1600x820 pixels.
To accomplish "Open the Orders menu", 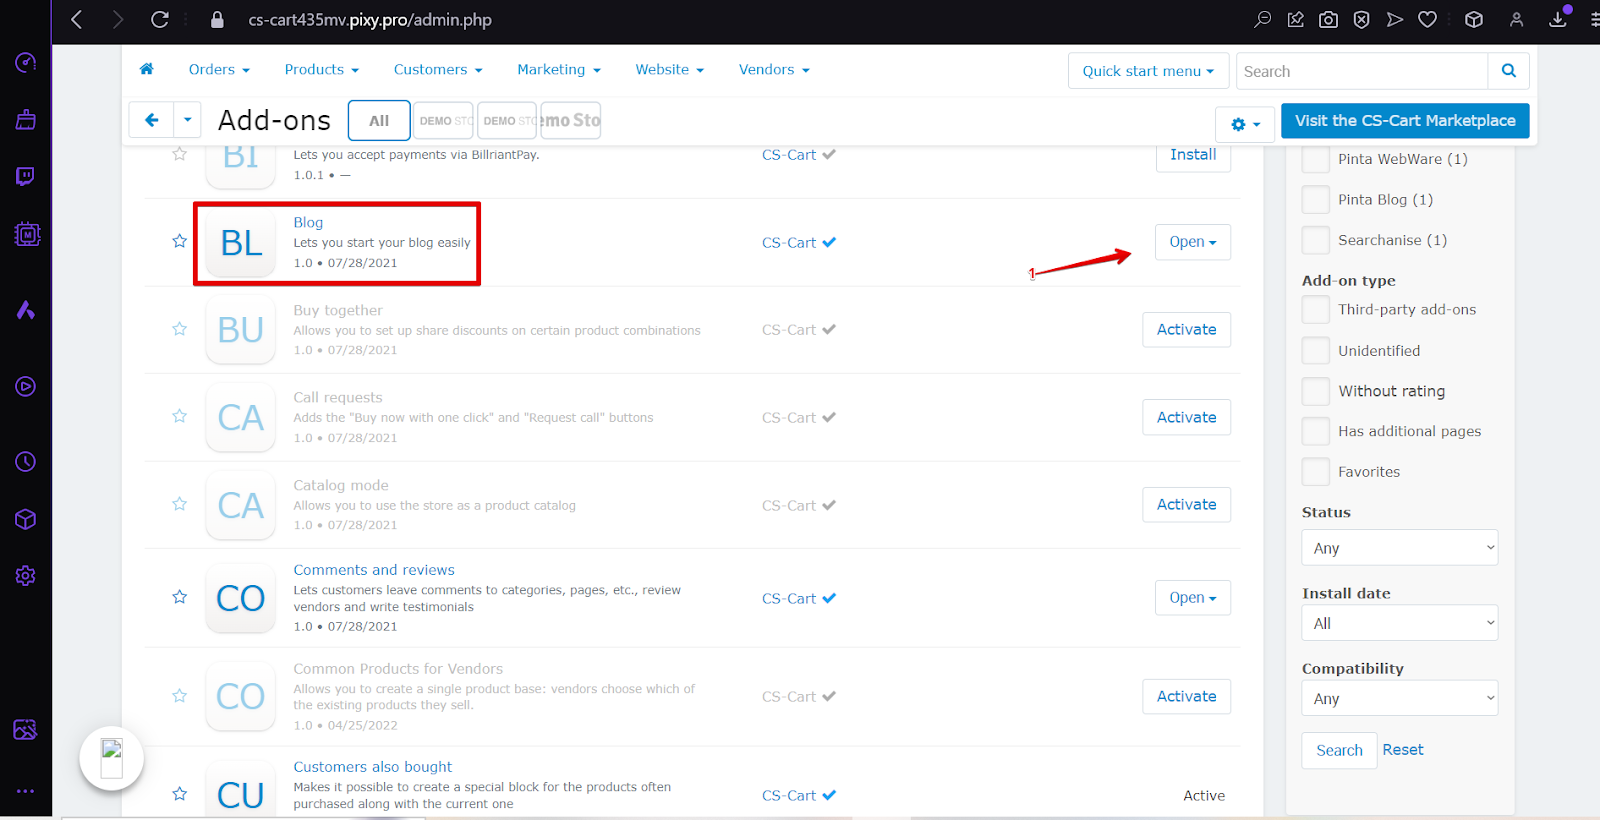I will (x=219, y=69).
